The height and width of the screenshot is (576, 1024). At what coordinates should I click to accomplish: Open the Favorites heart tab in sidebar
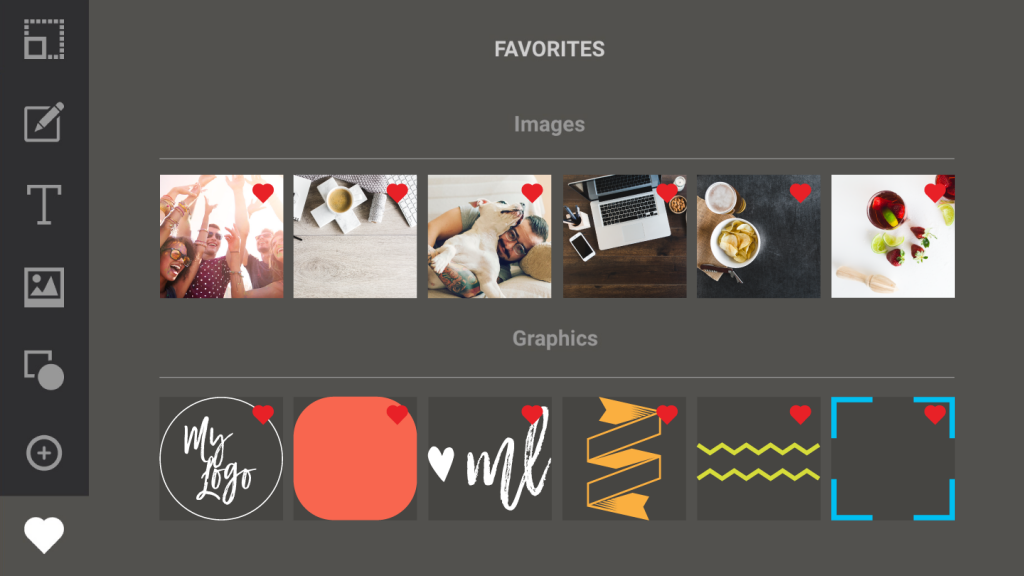44,536
